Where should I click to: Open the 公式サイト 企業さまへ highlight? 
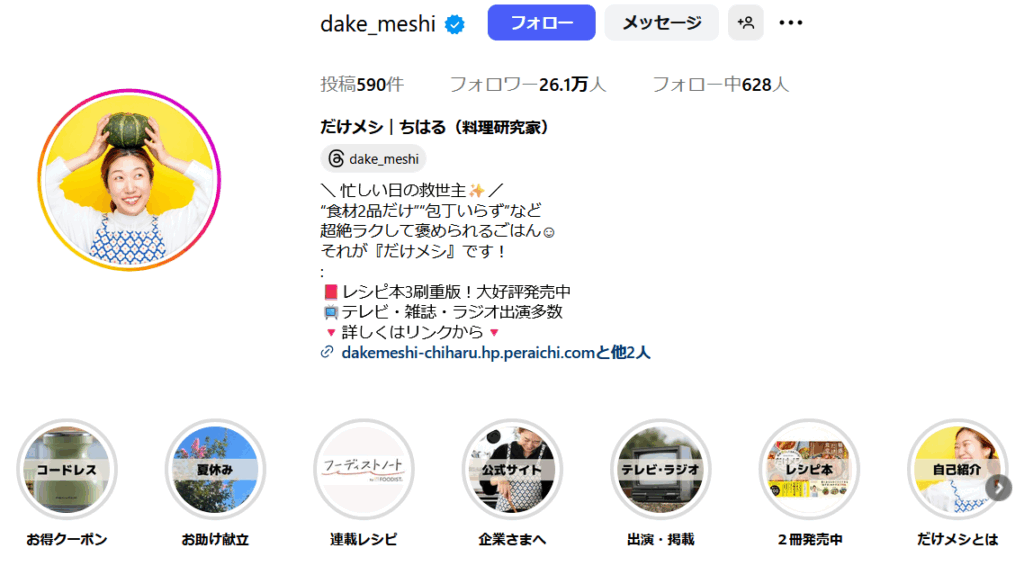click(512, 469)
